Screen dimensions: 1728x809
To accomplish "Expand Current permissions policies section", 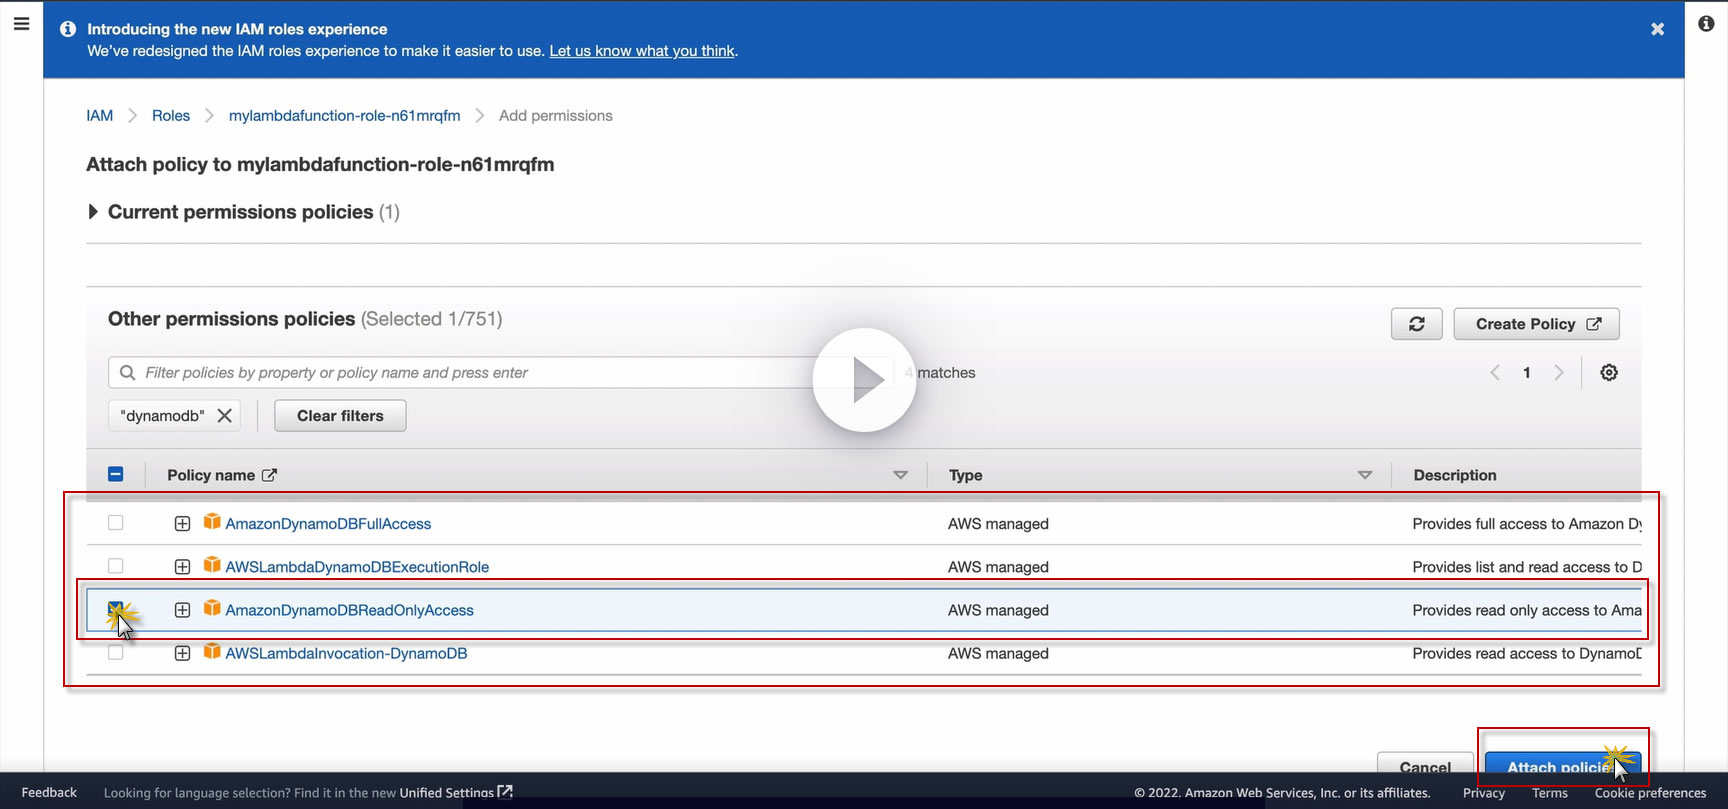I will coord(93,212).
